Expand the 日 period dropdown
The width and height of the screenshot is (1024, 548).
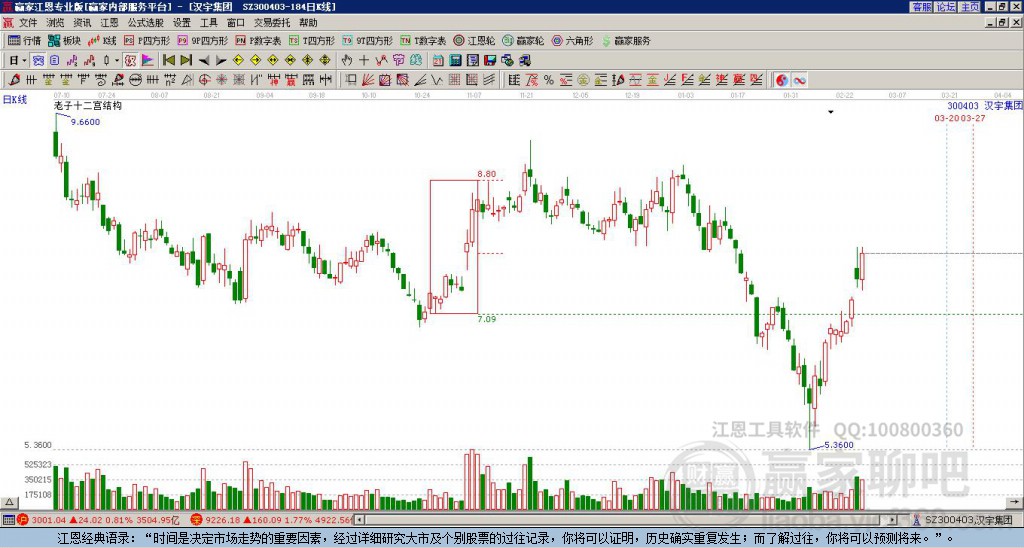(24, 61)
